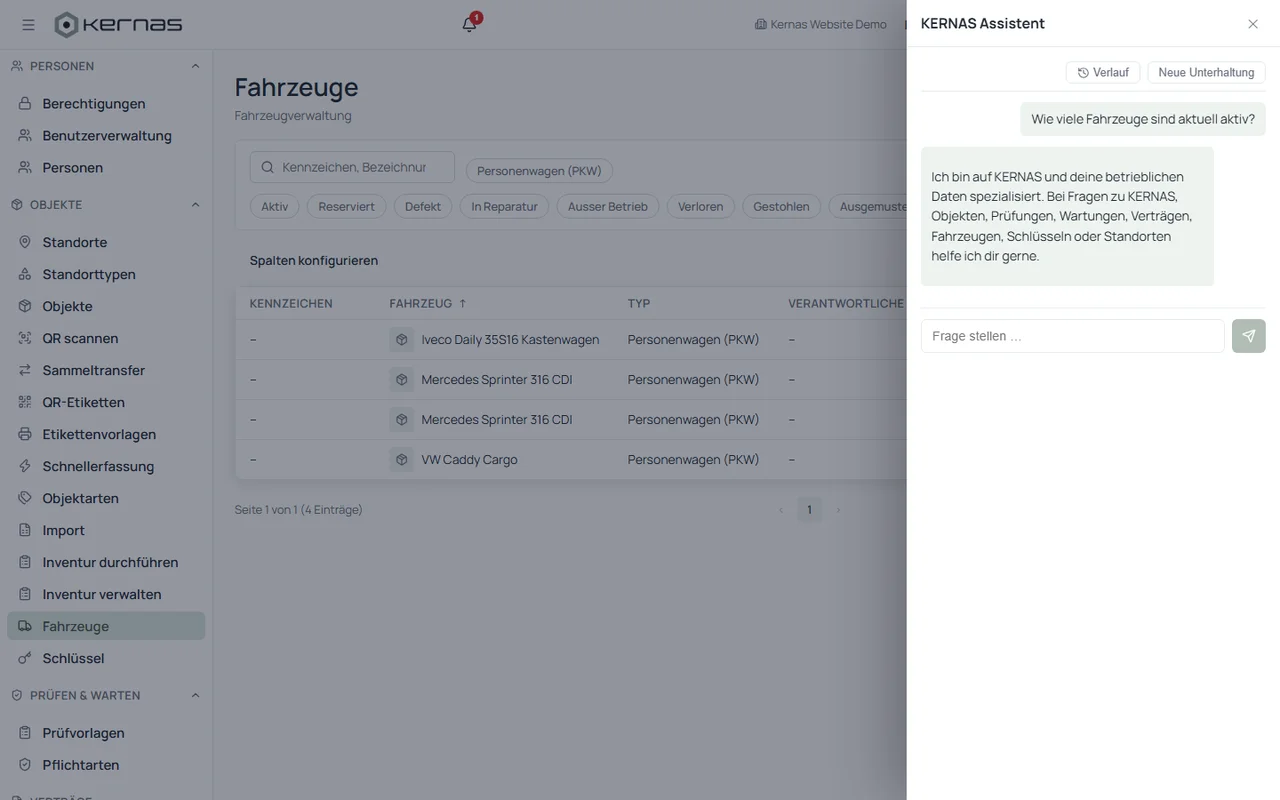
Task: Toggle the Ausser Betrieb filter chip
Action: tap(608, 206)
